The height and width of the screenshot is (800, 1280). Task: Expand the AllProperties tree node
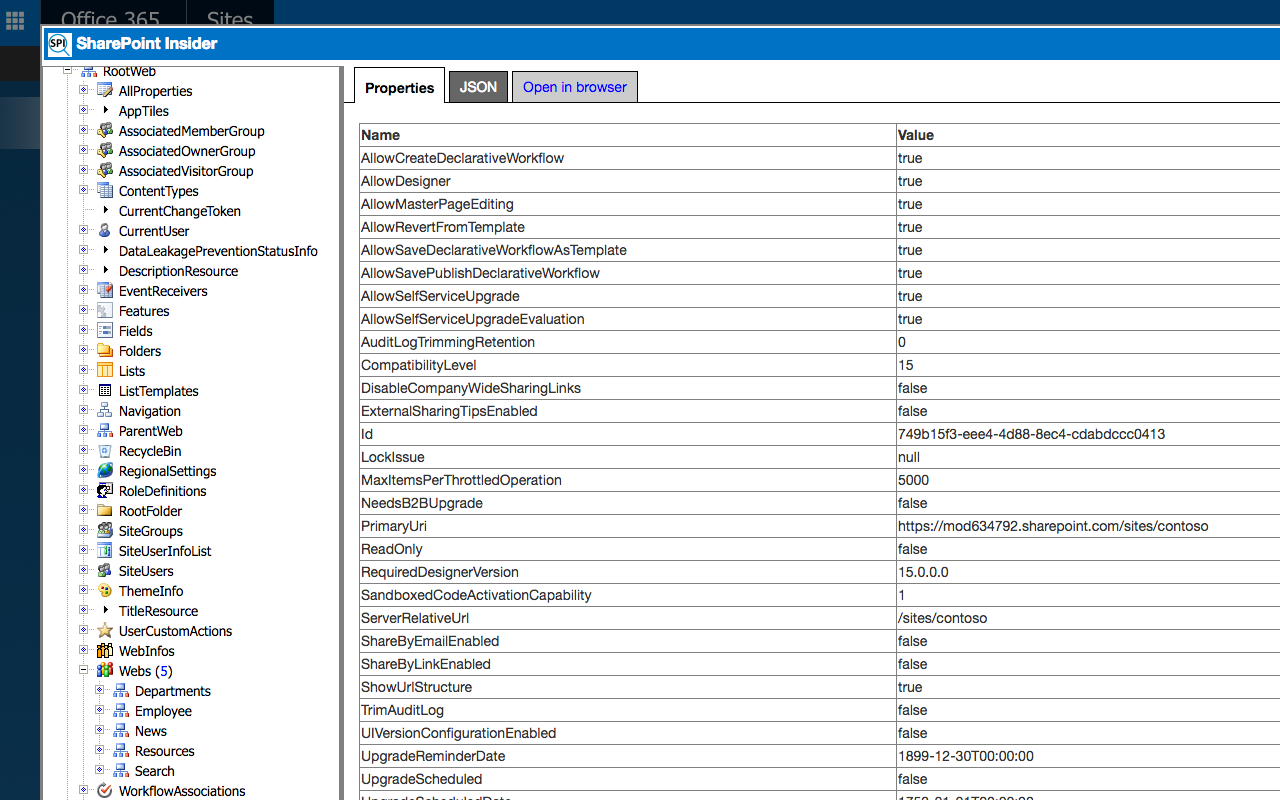(84, 91)
